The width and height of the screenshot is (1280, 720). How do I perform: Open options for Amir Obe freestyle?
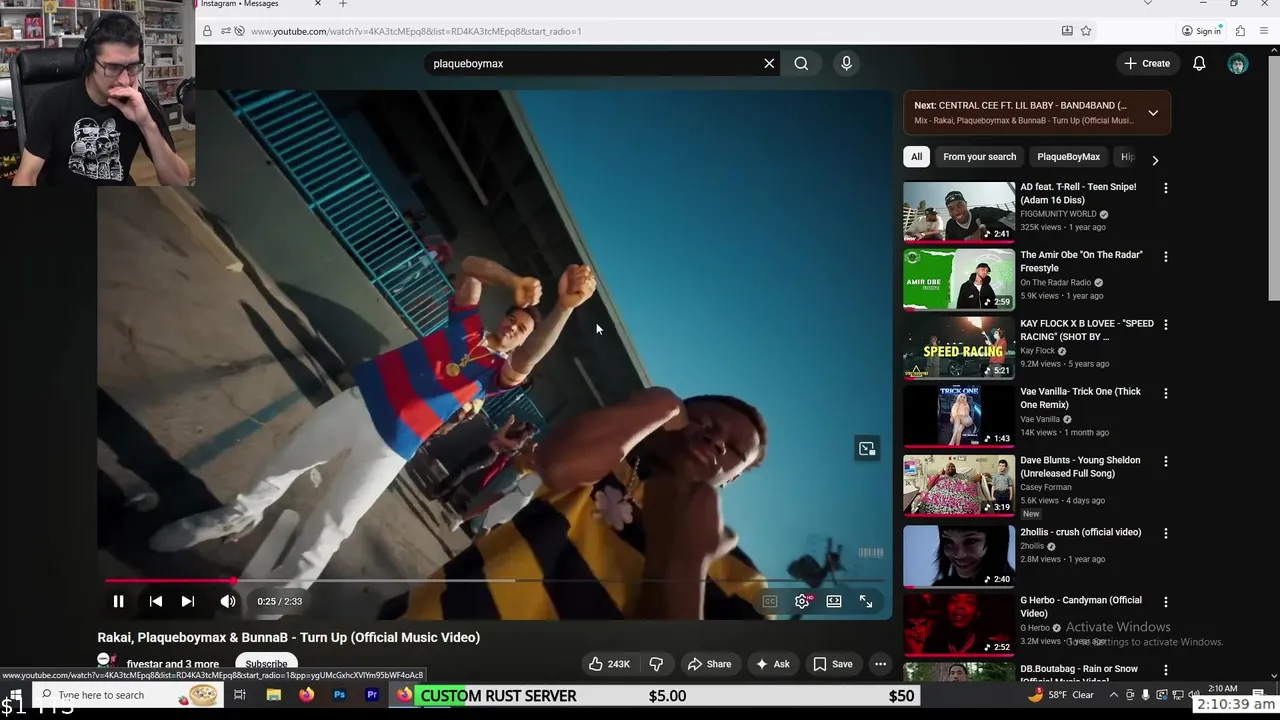coord(1165,256)
